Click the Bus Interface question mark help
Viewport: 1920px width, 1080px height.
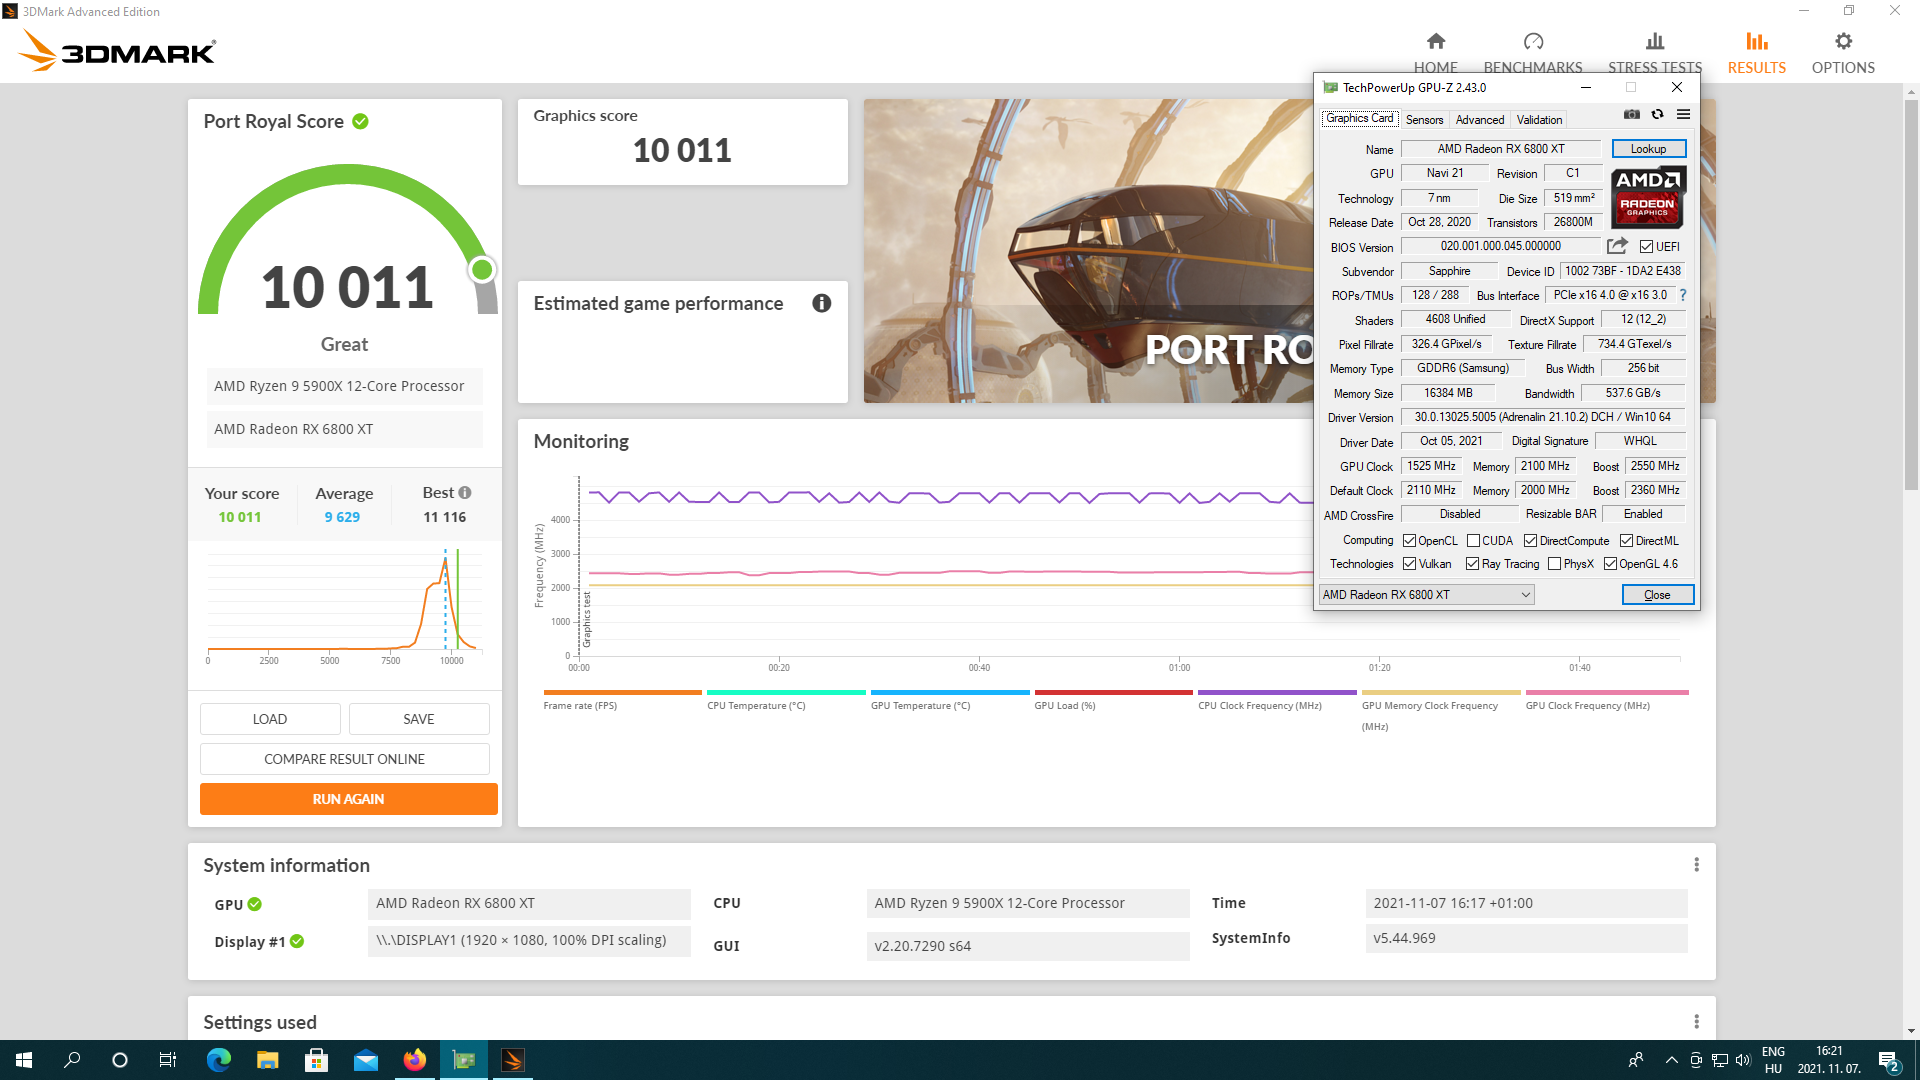(1682, 295)
